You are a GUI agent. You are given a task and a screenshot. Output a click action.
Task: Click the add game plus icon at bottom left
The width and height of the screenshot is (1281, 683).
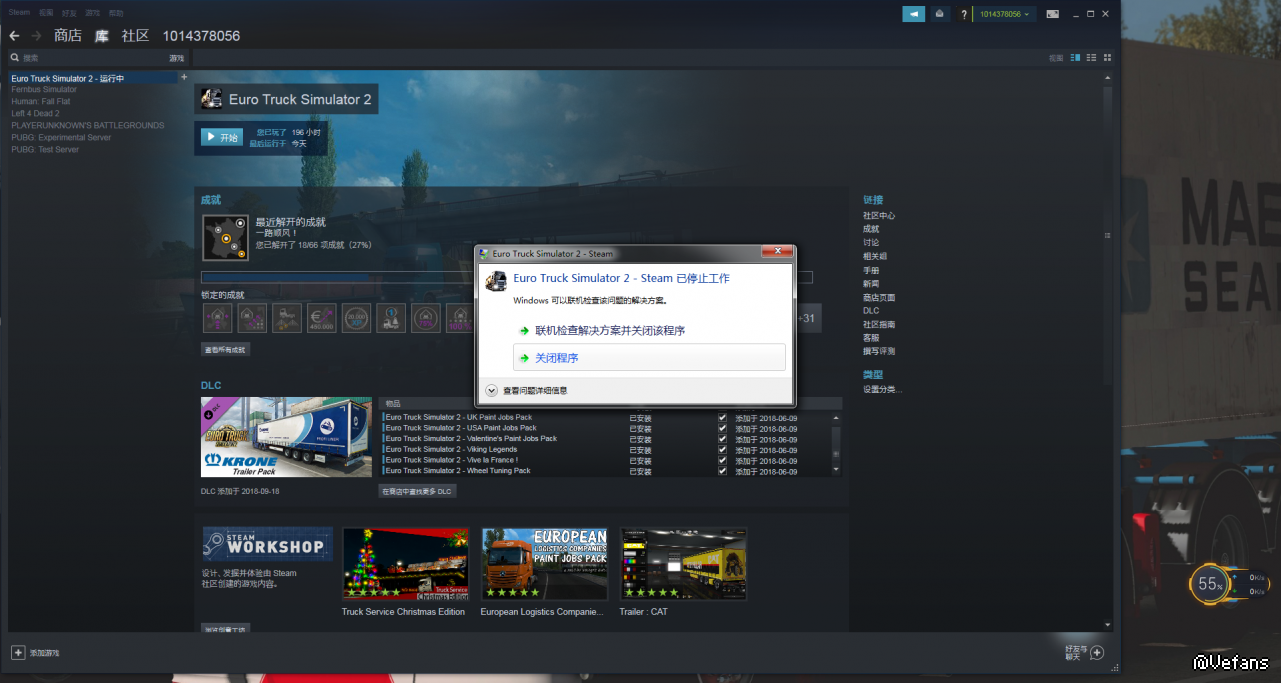18,652
